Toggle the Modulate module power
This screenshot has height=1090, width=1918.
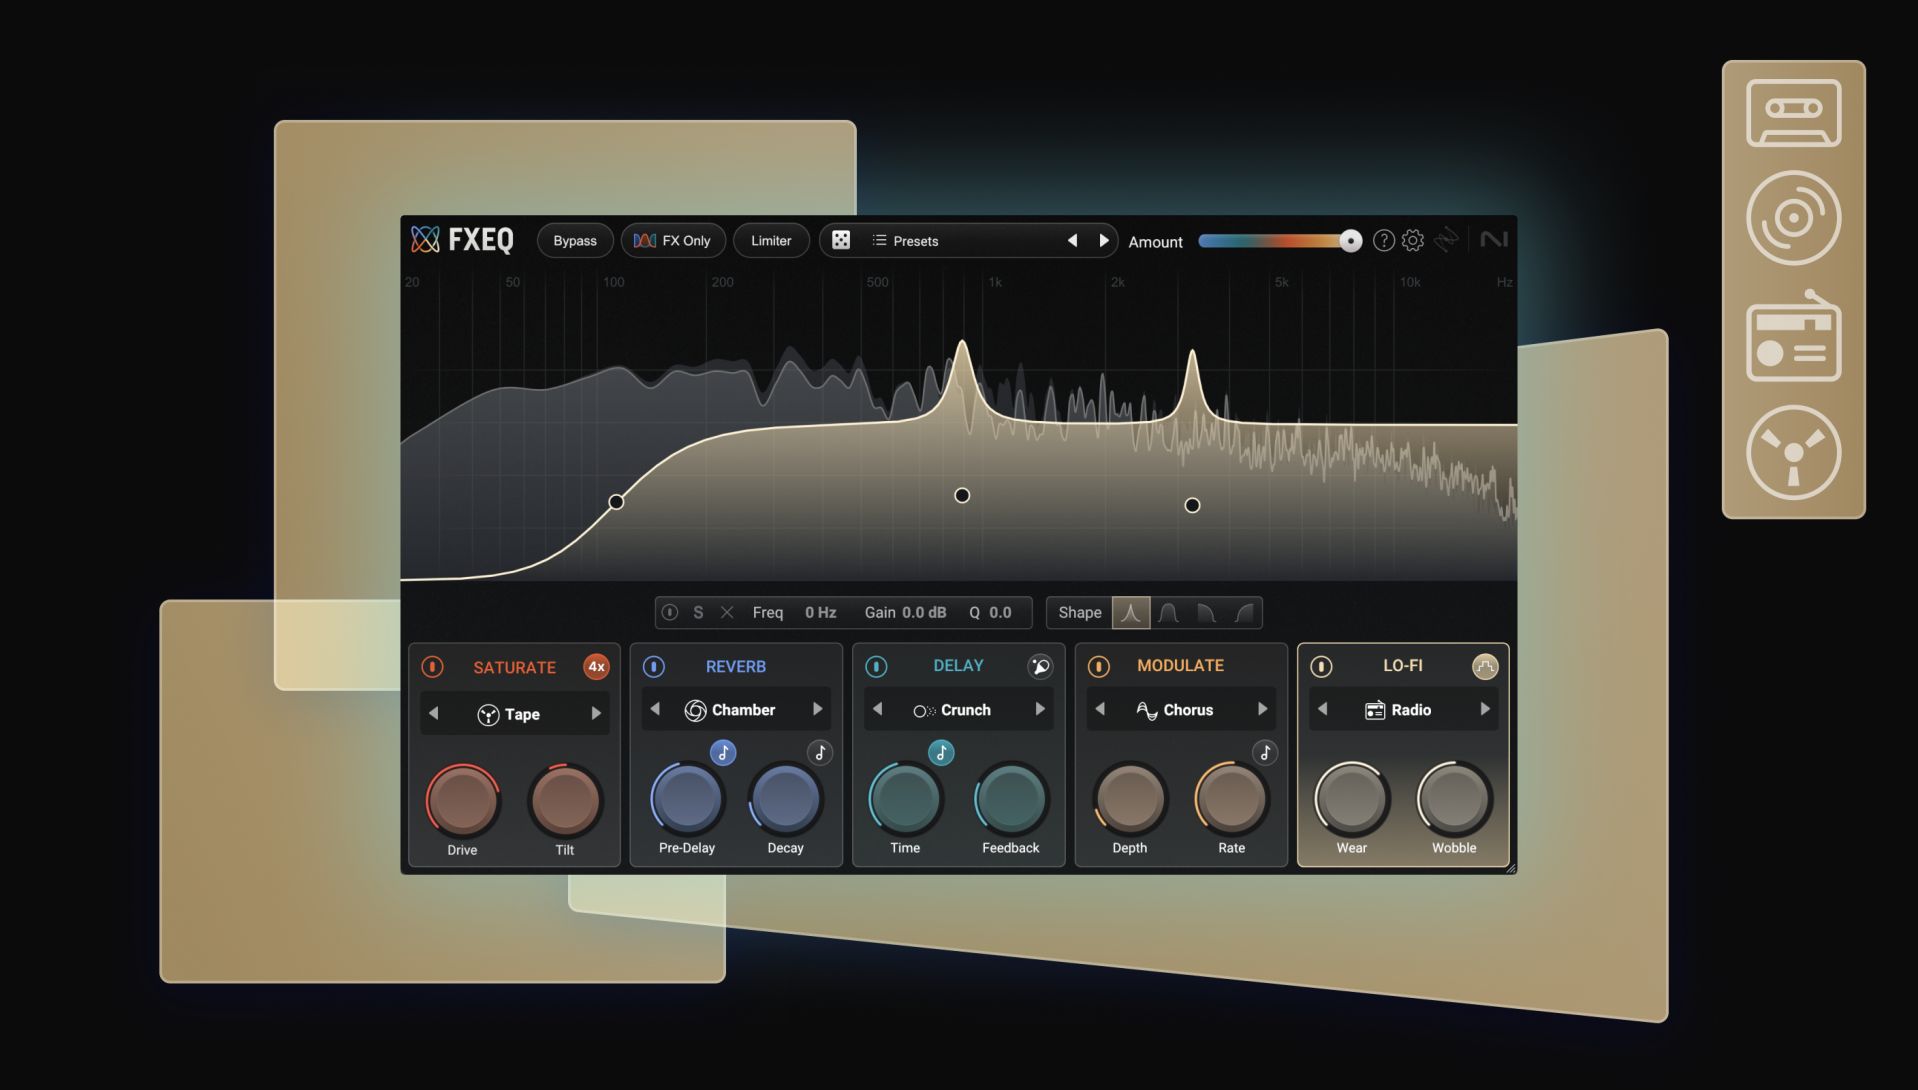[x=1098, y=667]
